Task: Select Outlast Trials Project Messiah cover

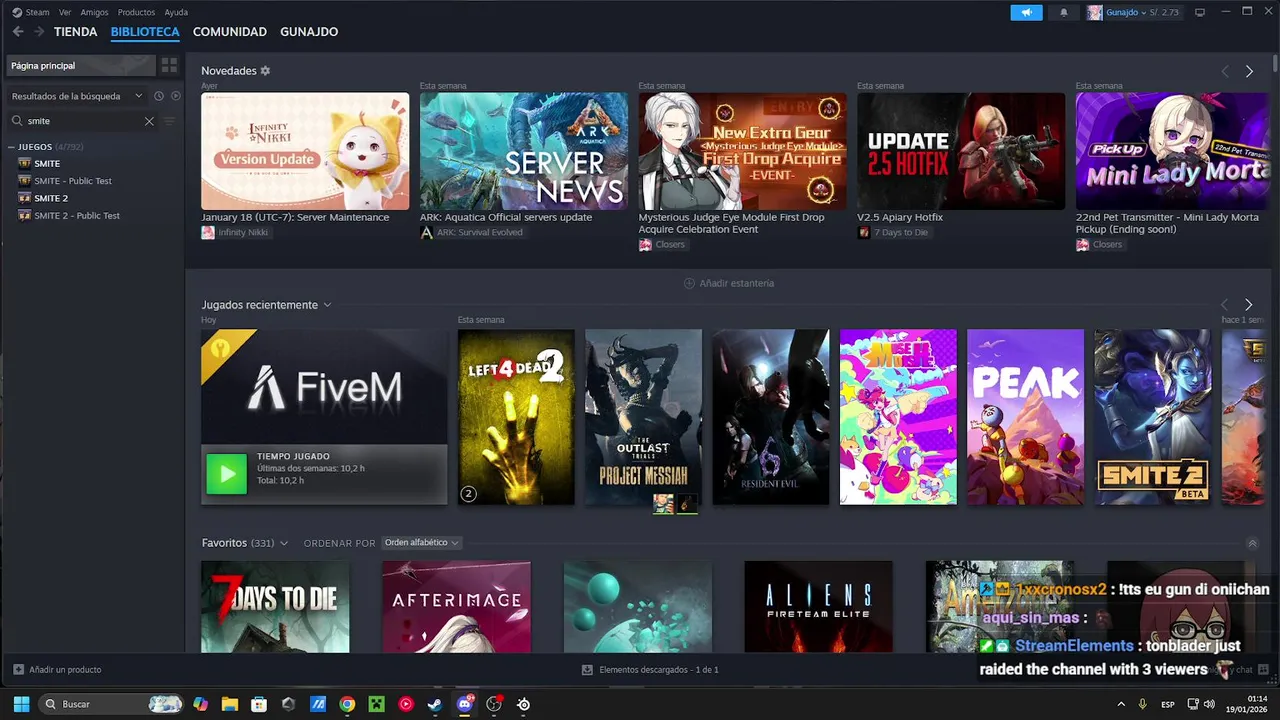Action: pos(643,417)
